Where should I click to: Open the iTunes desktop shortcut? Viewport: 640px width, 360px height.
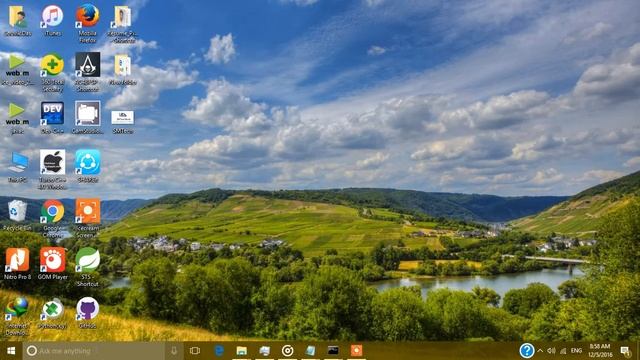pos(52,20)
